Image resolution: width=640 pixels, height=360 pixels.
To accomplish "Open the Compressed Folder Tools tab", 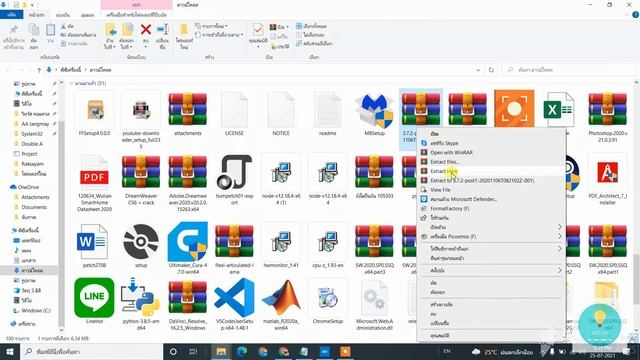I will tap(136, 15).
